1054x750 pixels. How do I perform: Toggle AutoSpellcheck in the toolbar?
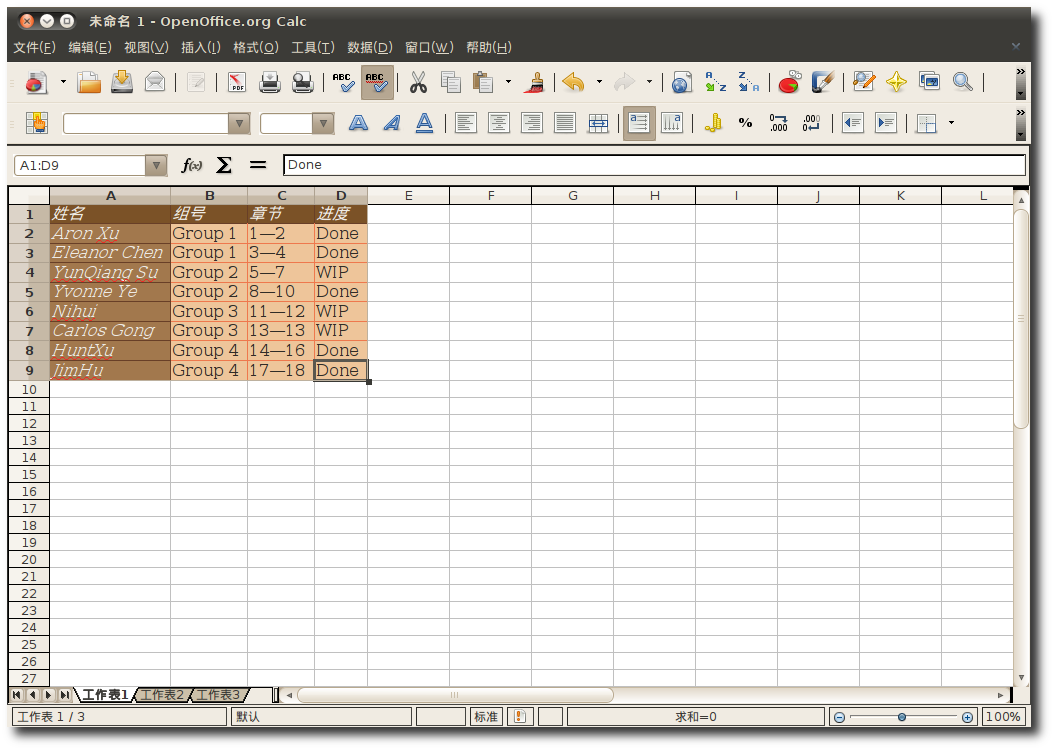click(377, 82)
